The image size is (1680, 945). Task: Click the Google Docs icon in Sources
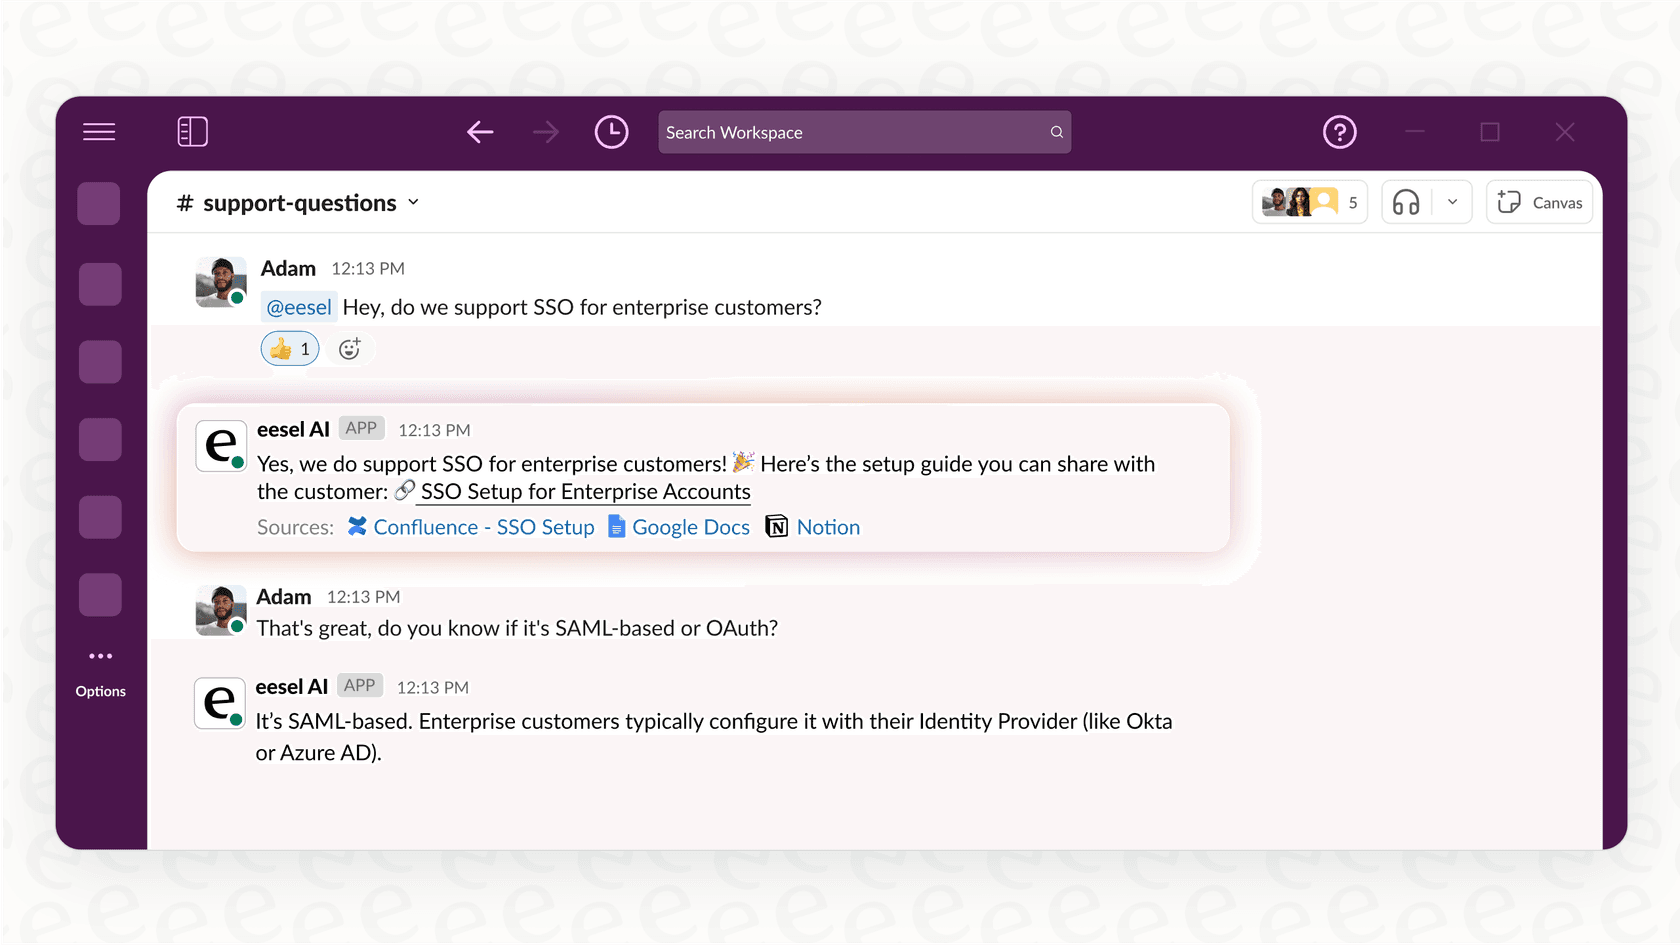(616, 527)
